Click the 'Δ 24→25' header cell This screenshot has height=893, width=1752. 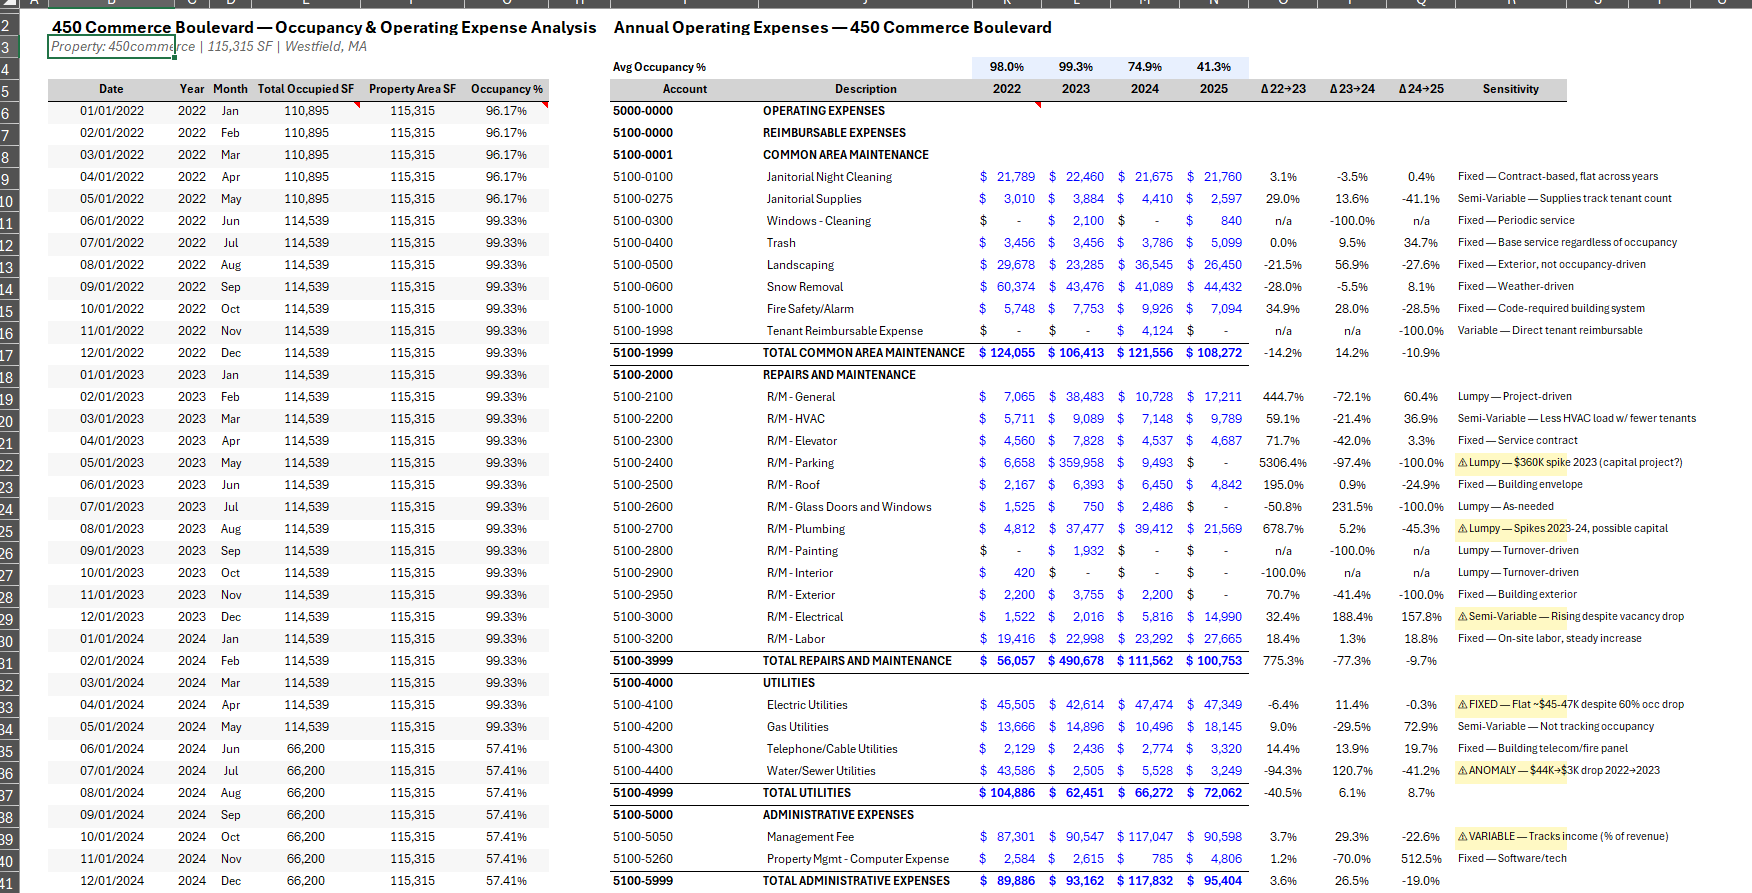click(1421, 89)
